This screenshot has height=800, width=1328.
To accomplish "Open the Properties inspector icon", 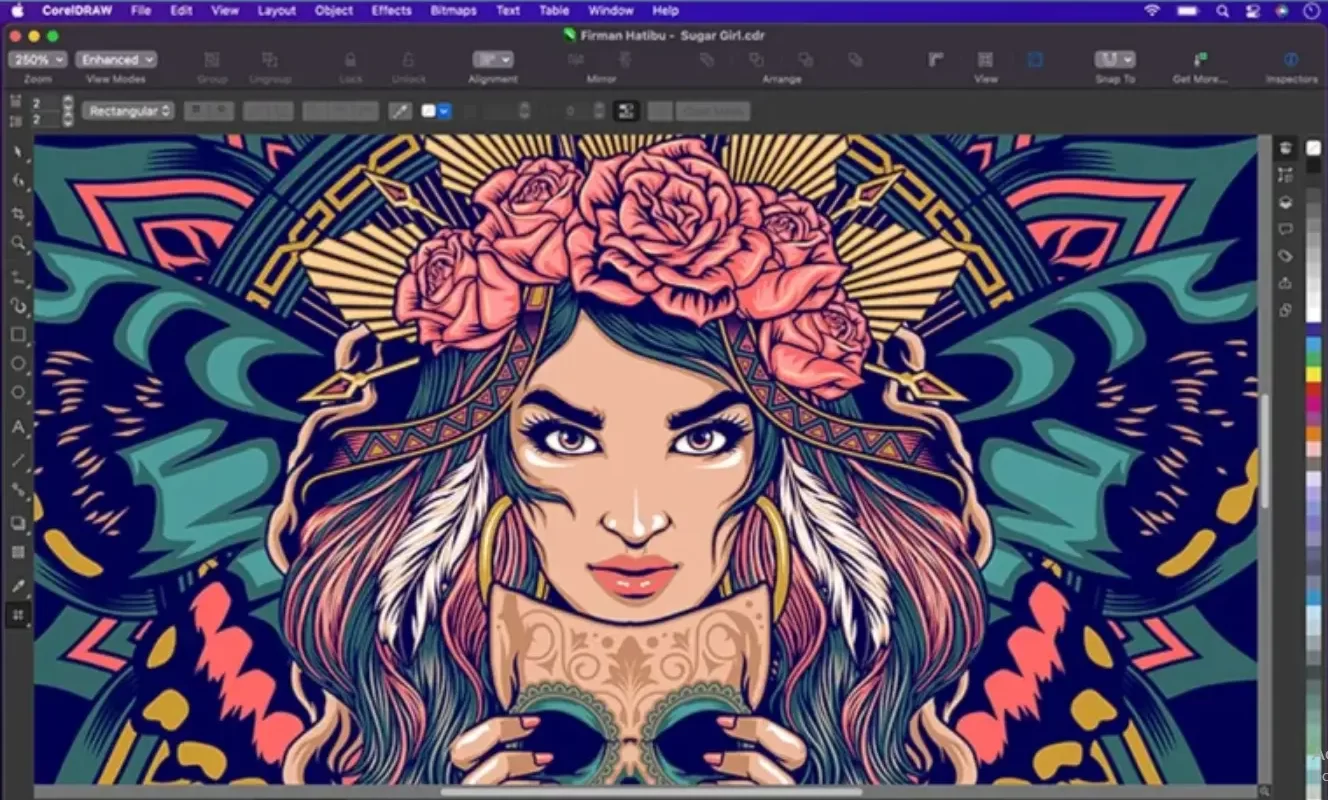I will click(1286, 148).
